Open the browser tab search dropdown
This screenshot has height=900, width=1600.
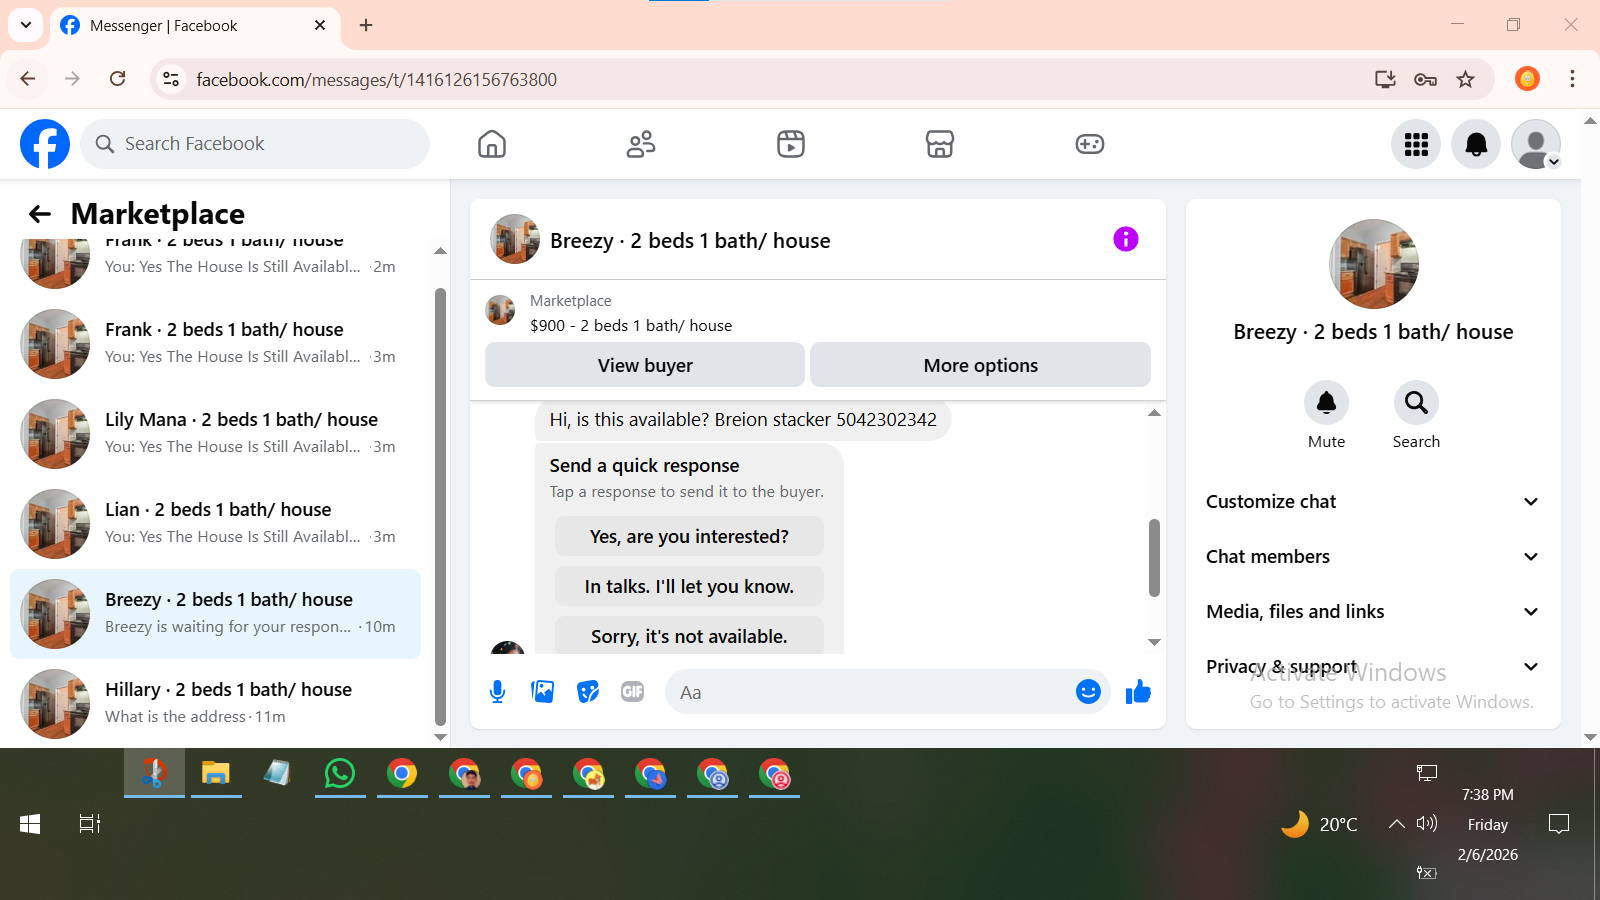26,25
